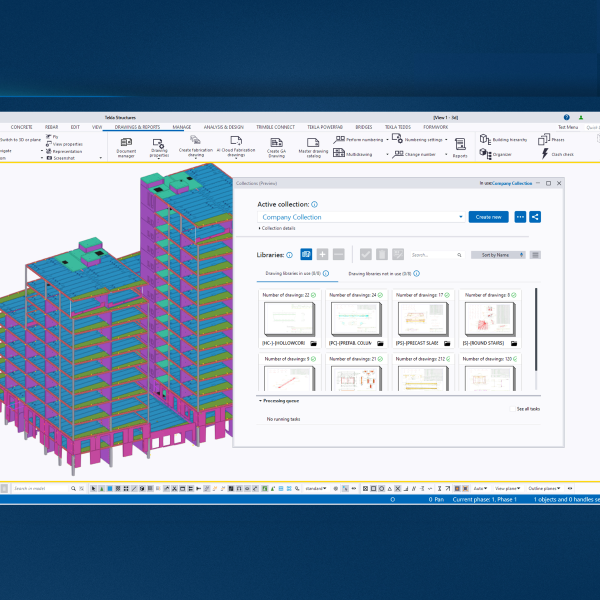Click the Multidrawing icon
Viewport: 600px width, 600px height.
pyautogui.click(x=339, y=153)
